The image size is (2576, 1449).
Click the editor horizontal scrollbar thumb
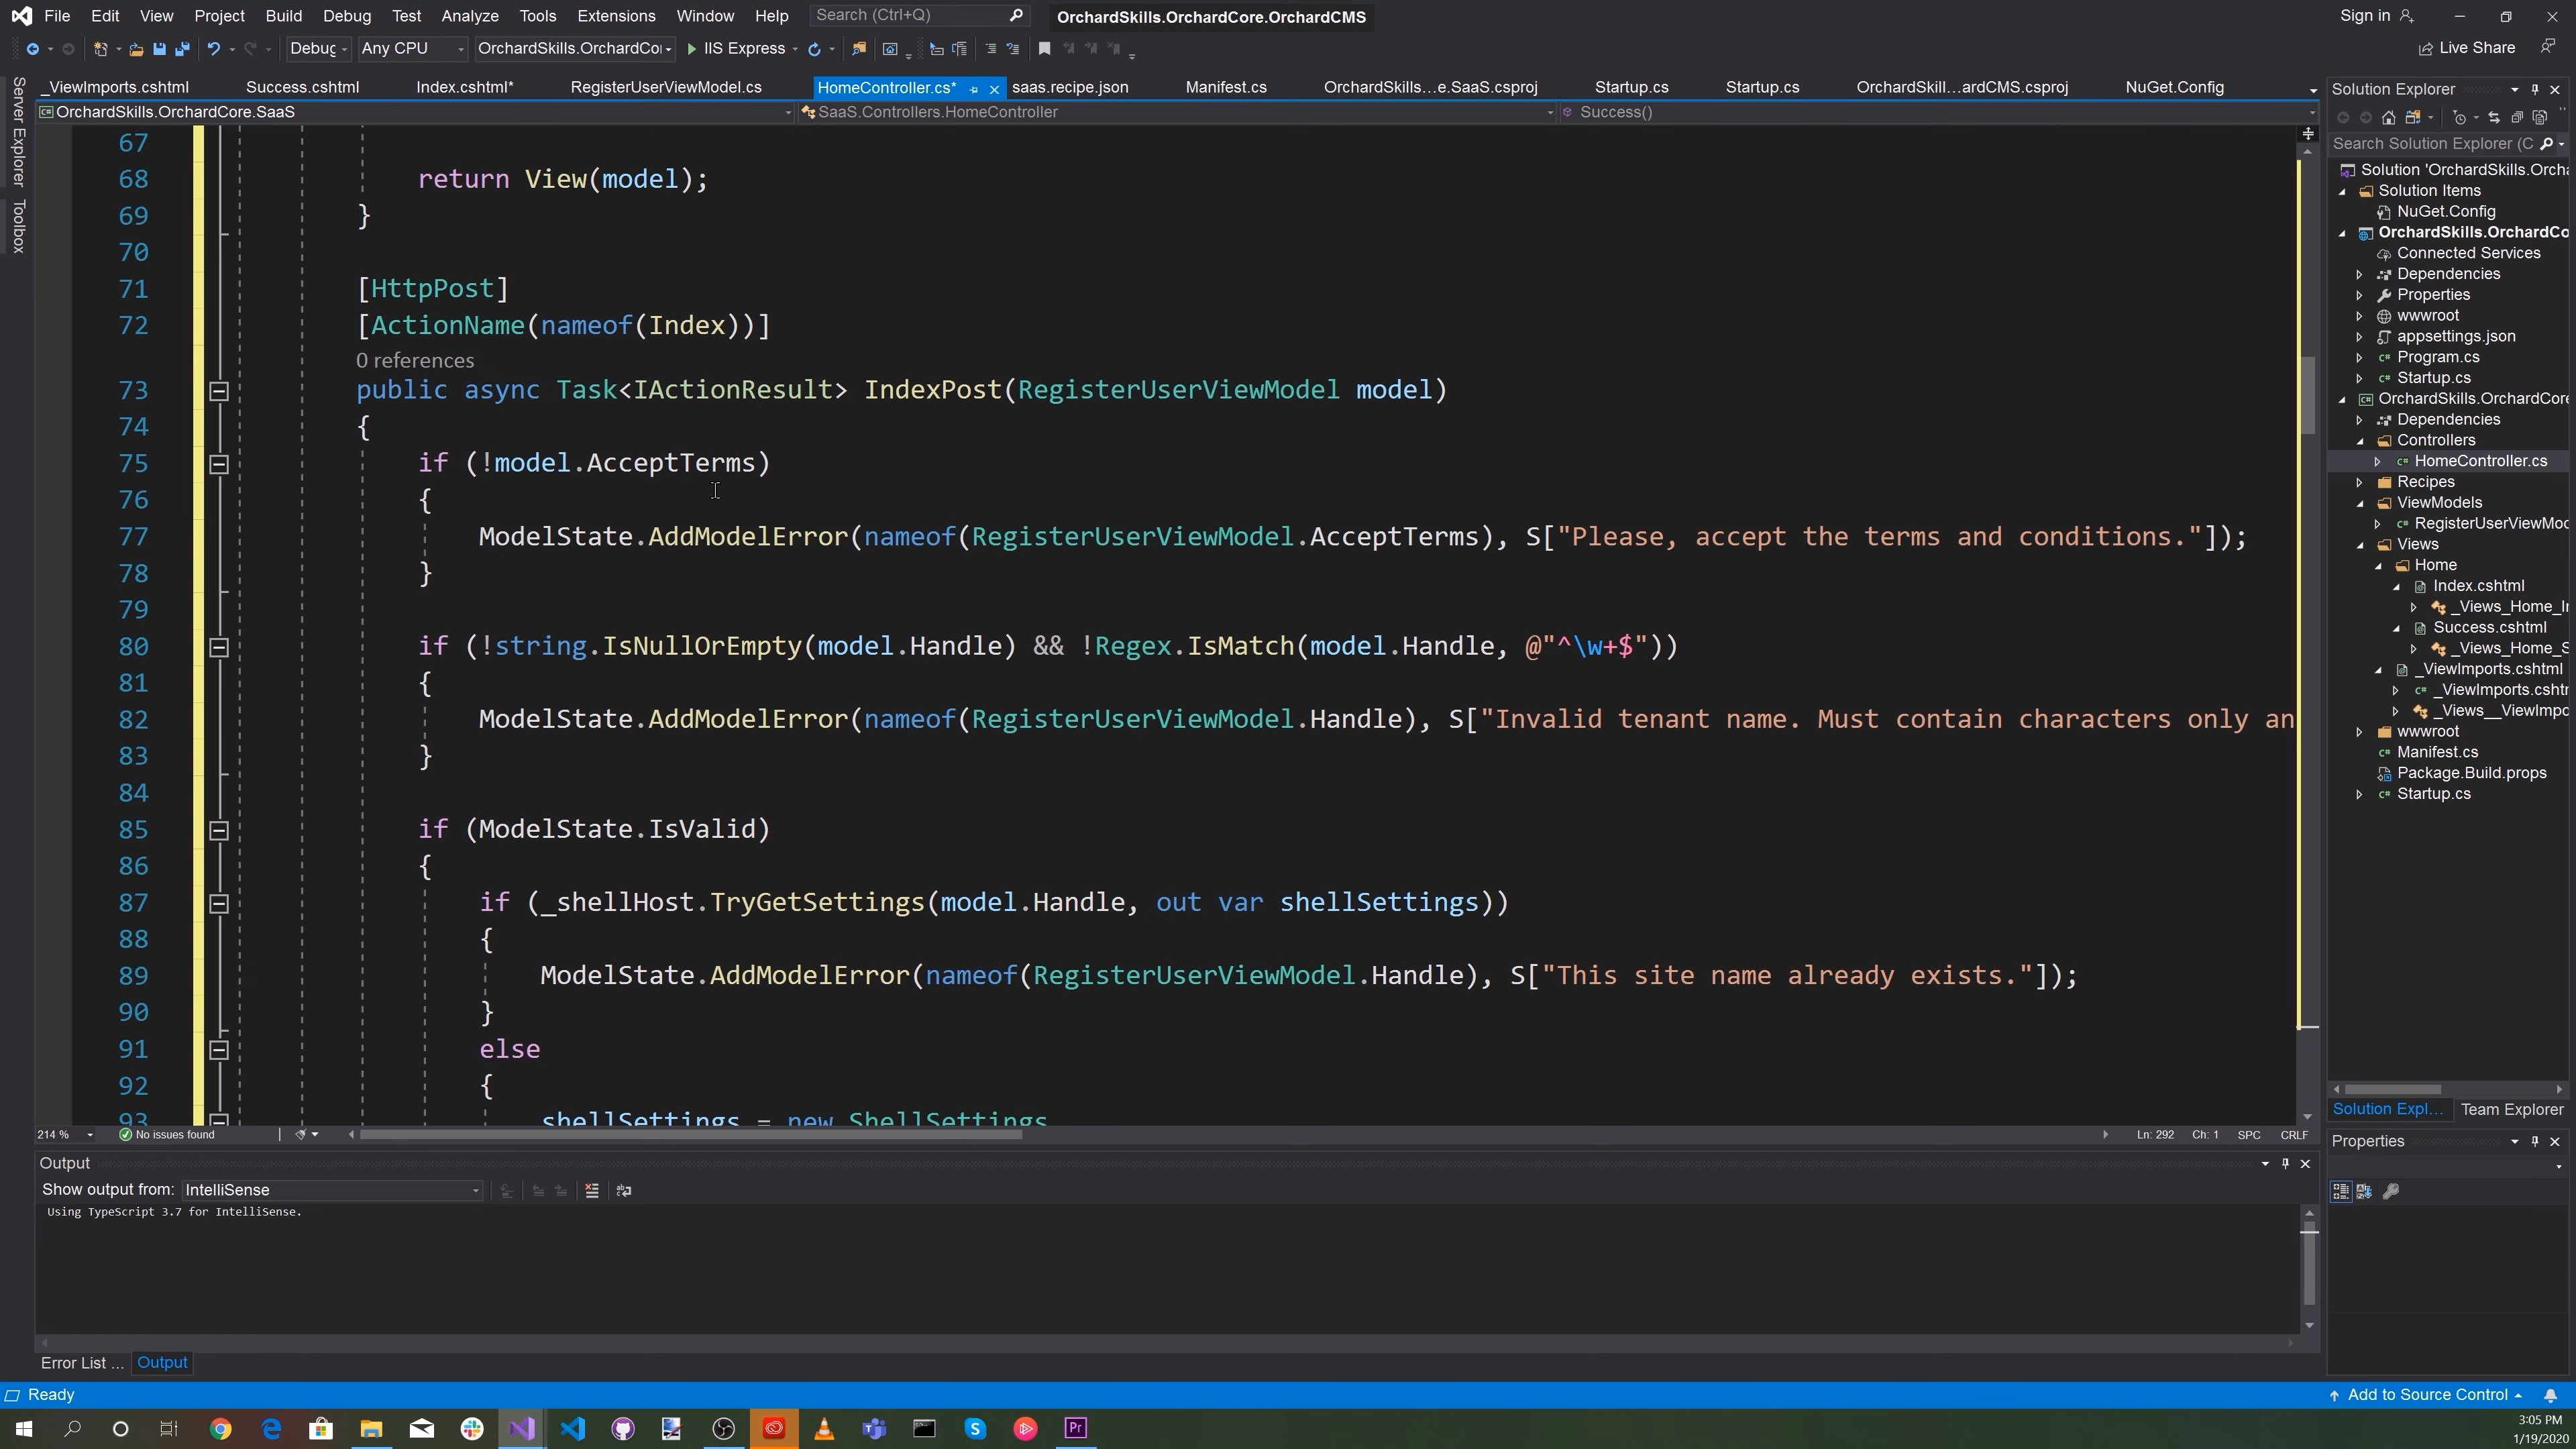coord(690,1134)
